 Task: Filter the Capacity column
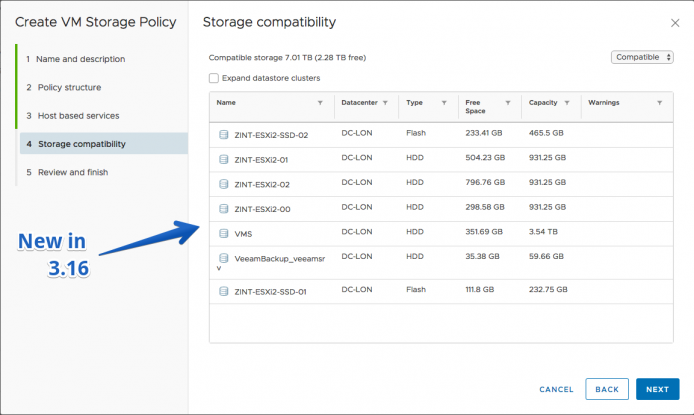[567, 103]
